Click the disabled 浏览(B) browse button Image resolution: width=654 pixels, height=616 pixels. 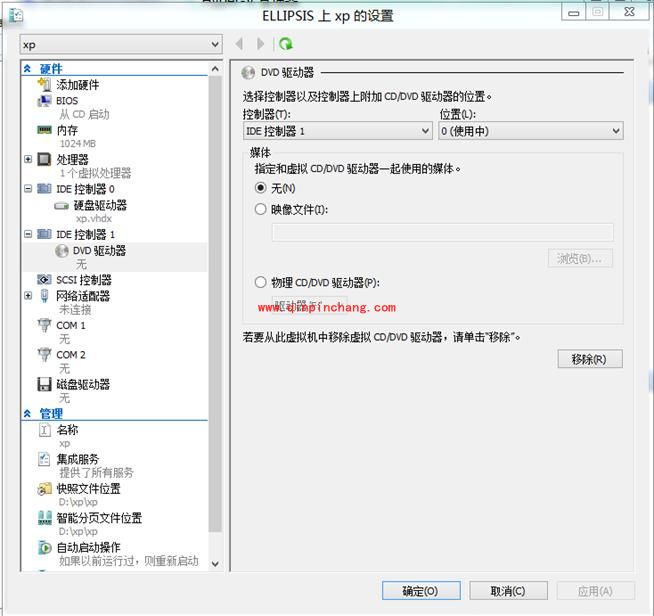(x=580, y=259)
